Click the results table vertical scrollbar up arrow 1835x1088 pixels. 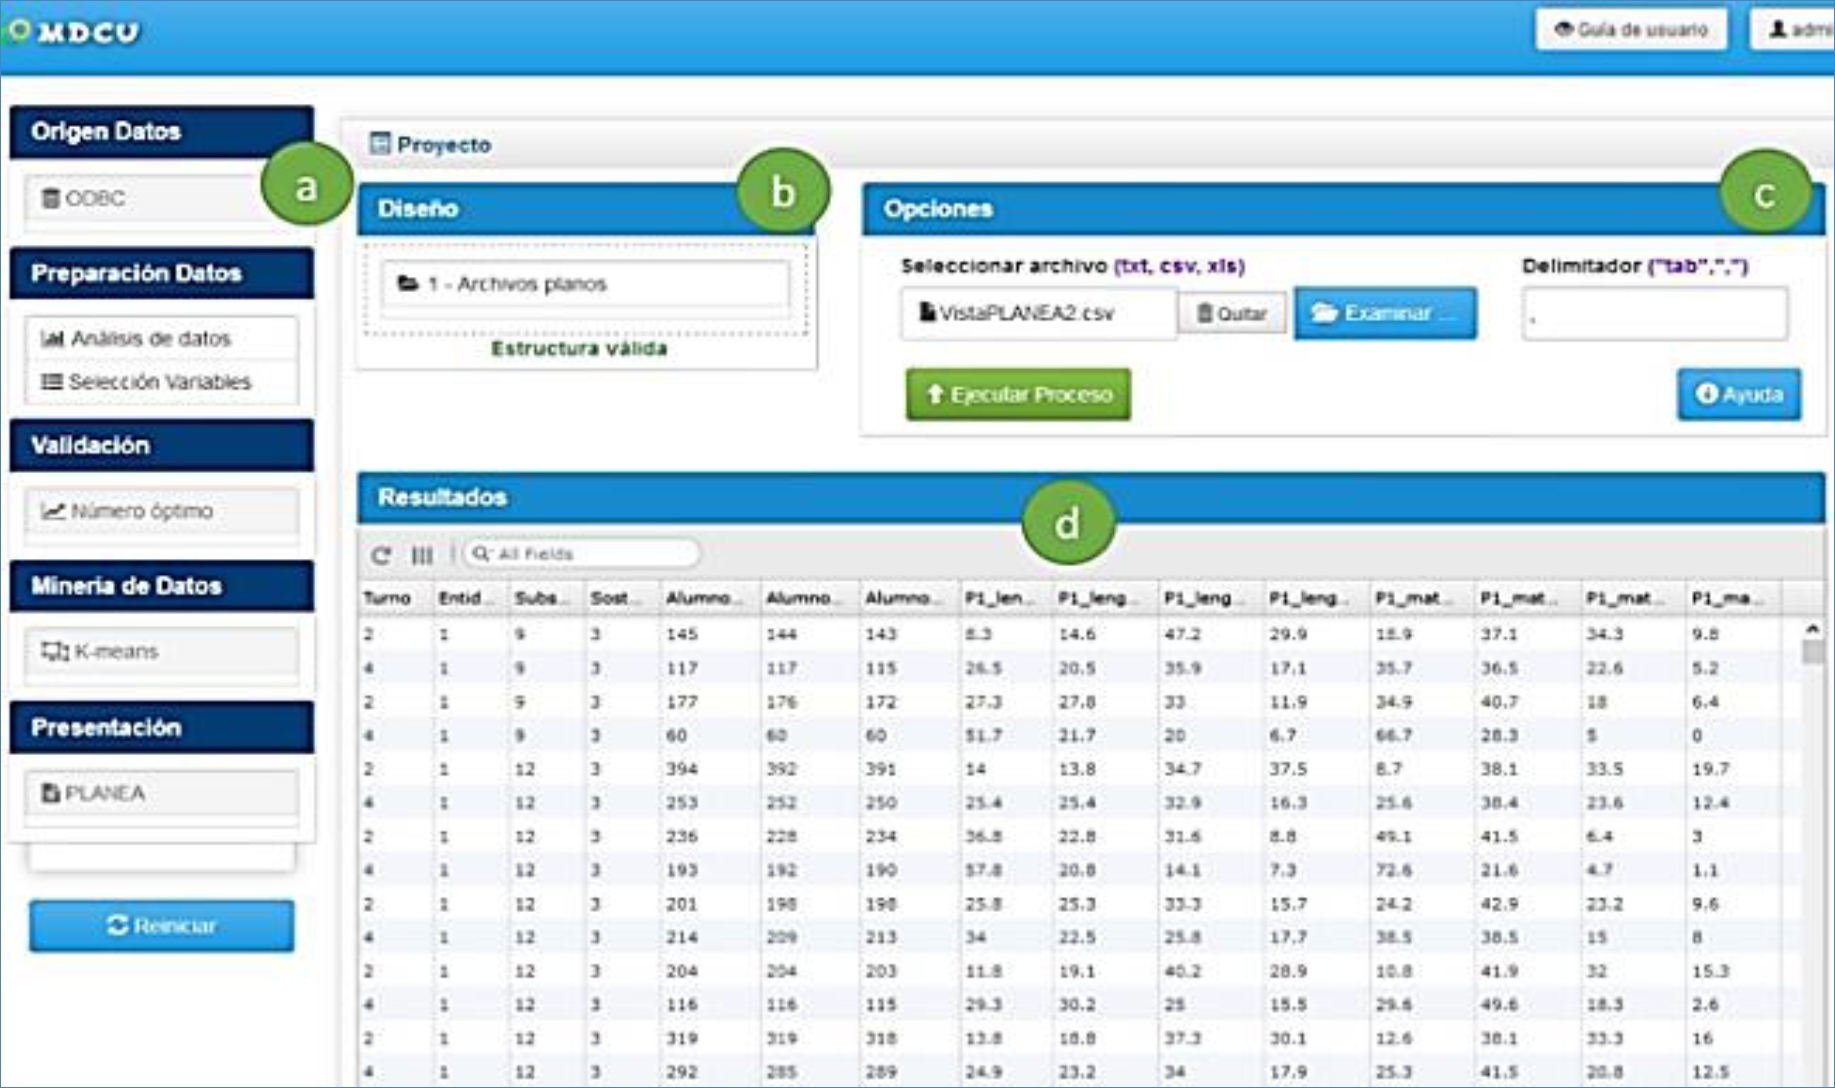tap(1812, 630)
